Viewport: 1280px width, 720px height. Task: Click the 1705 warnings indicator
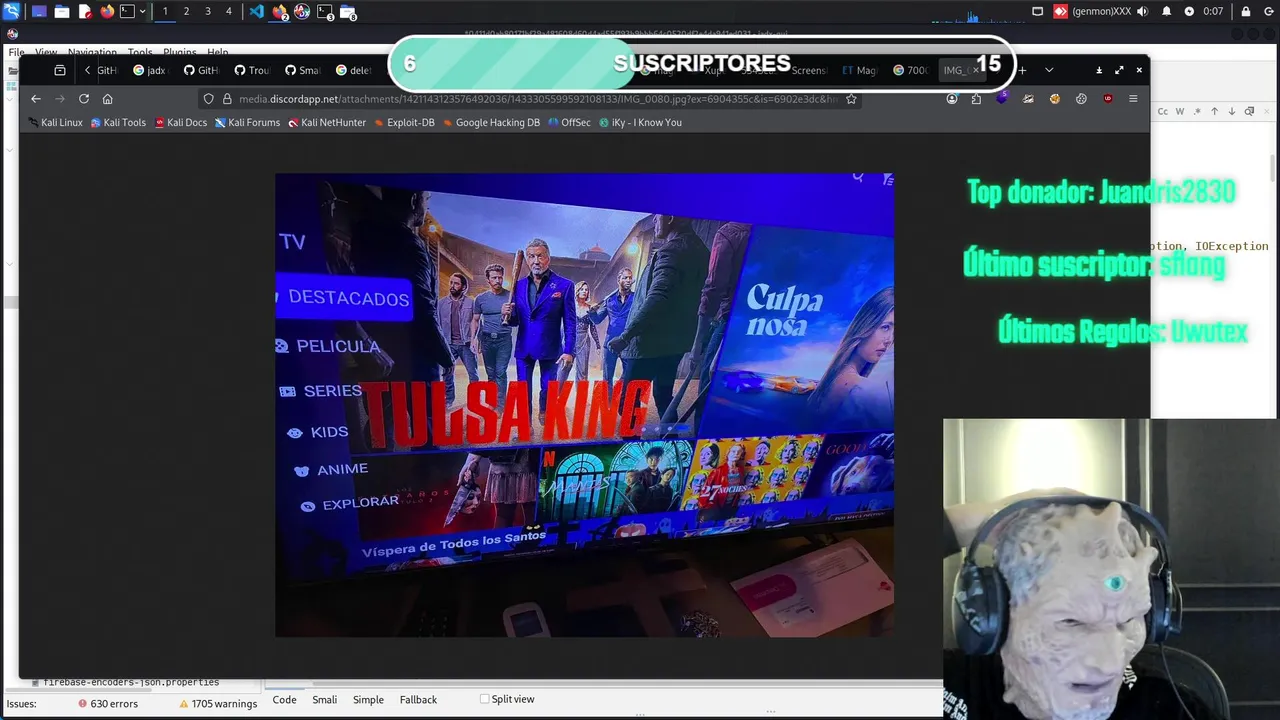217,704
